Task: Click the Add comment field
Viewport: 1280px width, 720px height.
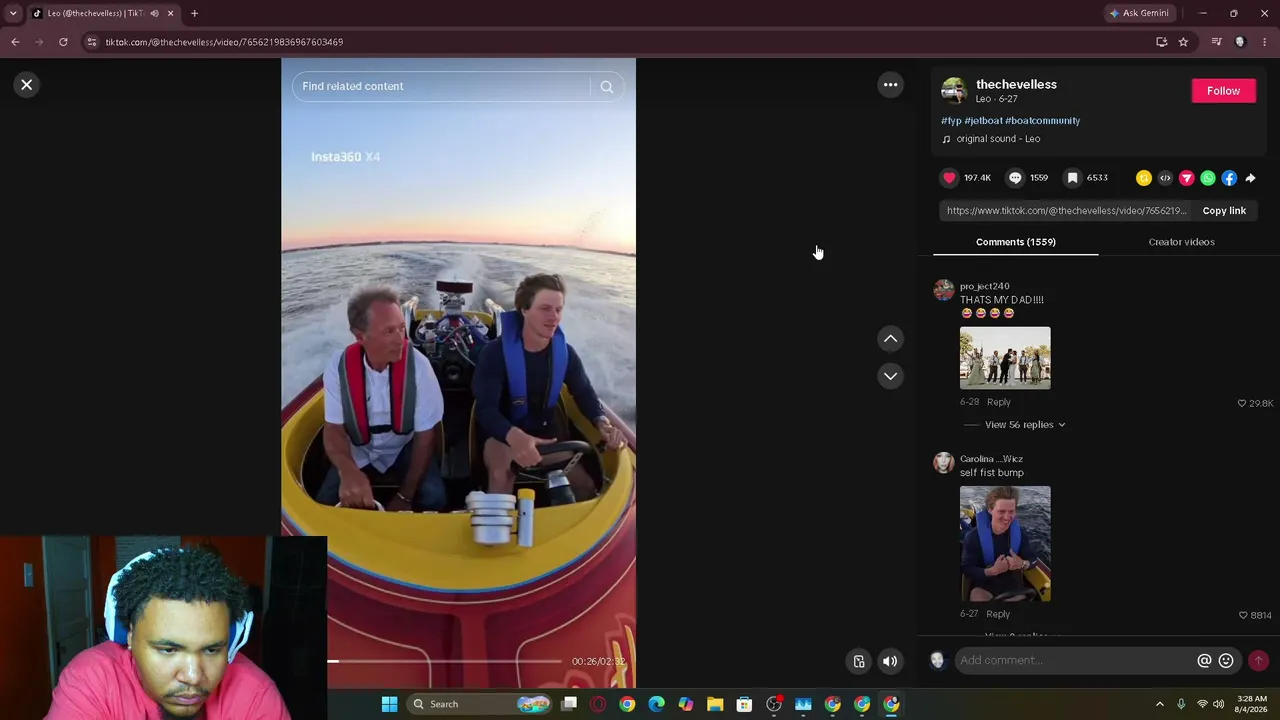Action: tap(1075, 660)
